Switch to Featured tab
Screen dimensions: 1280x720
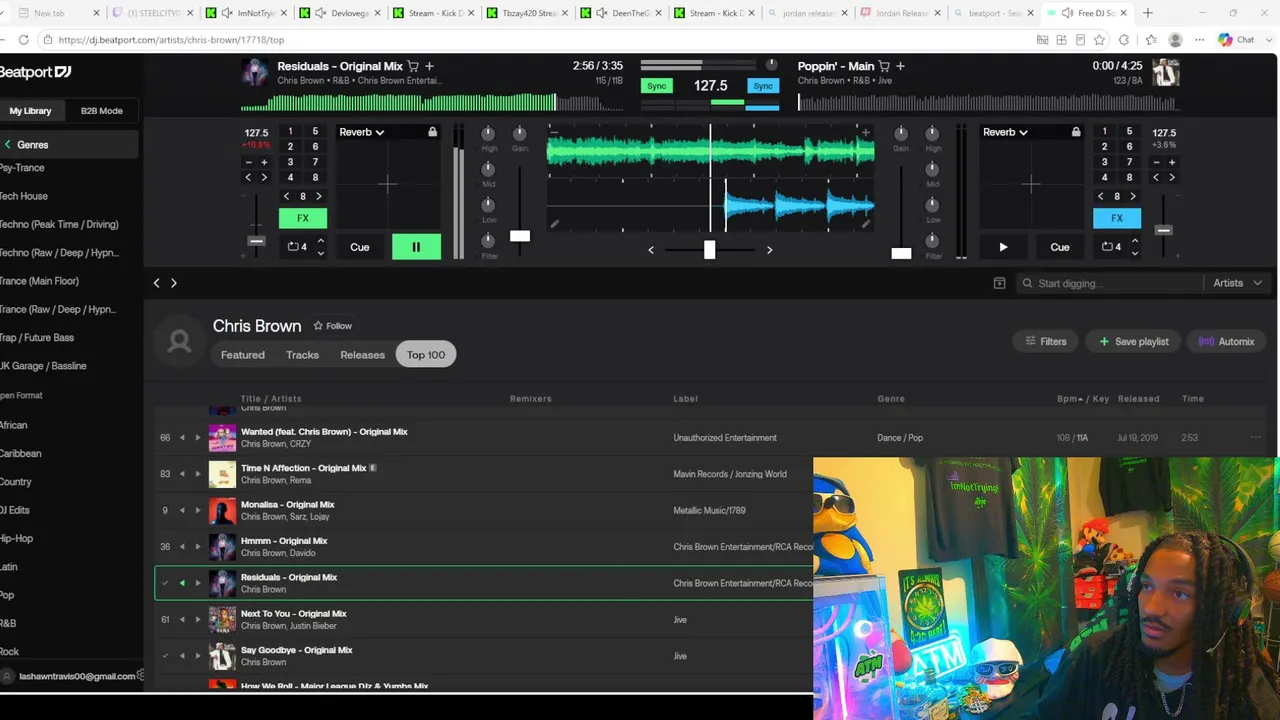[x=243, y=355]
